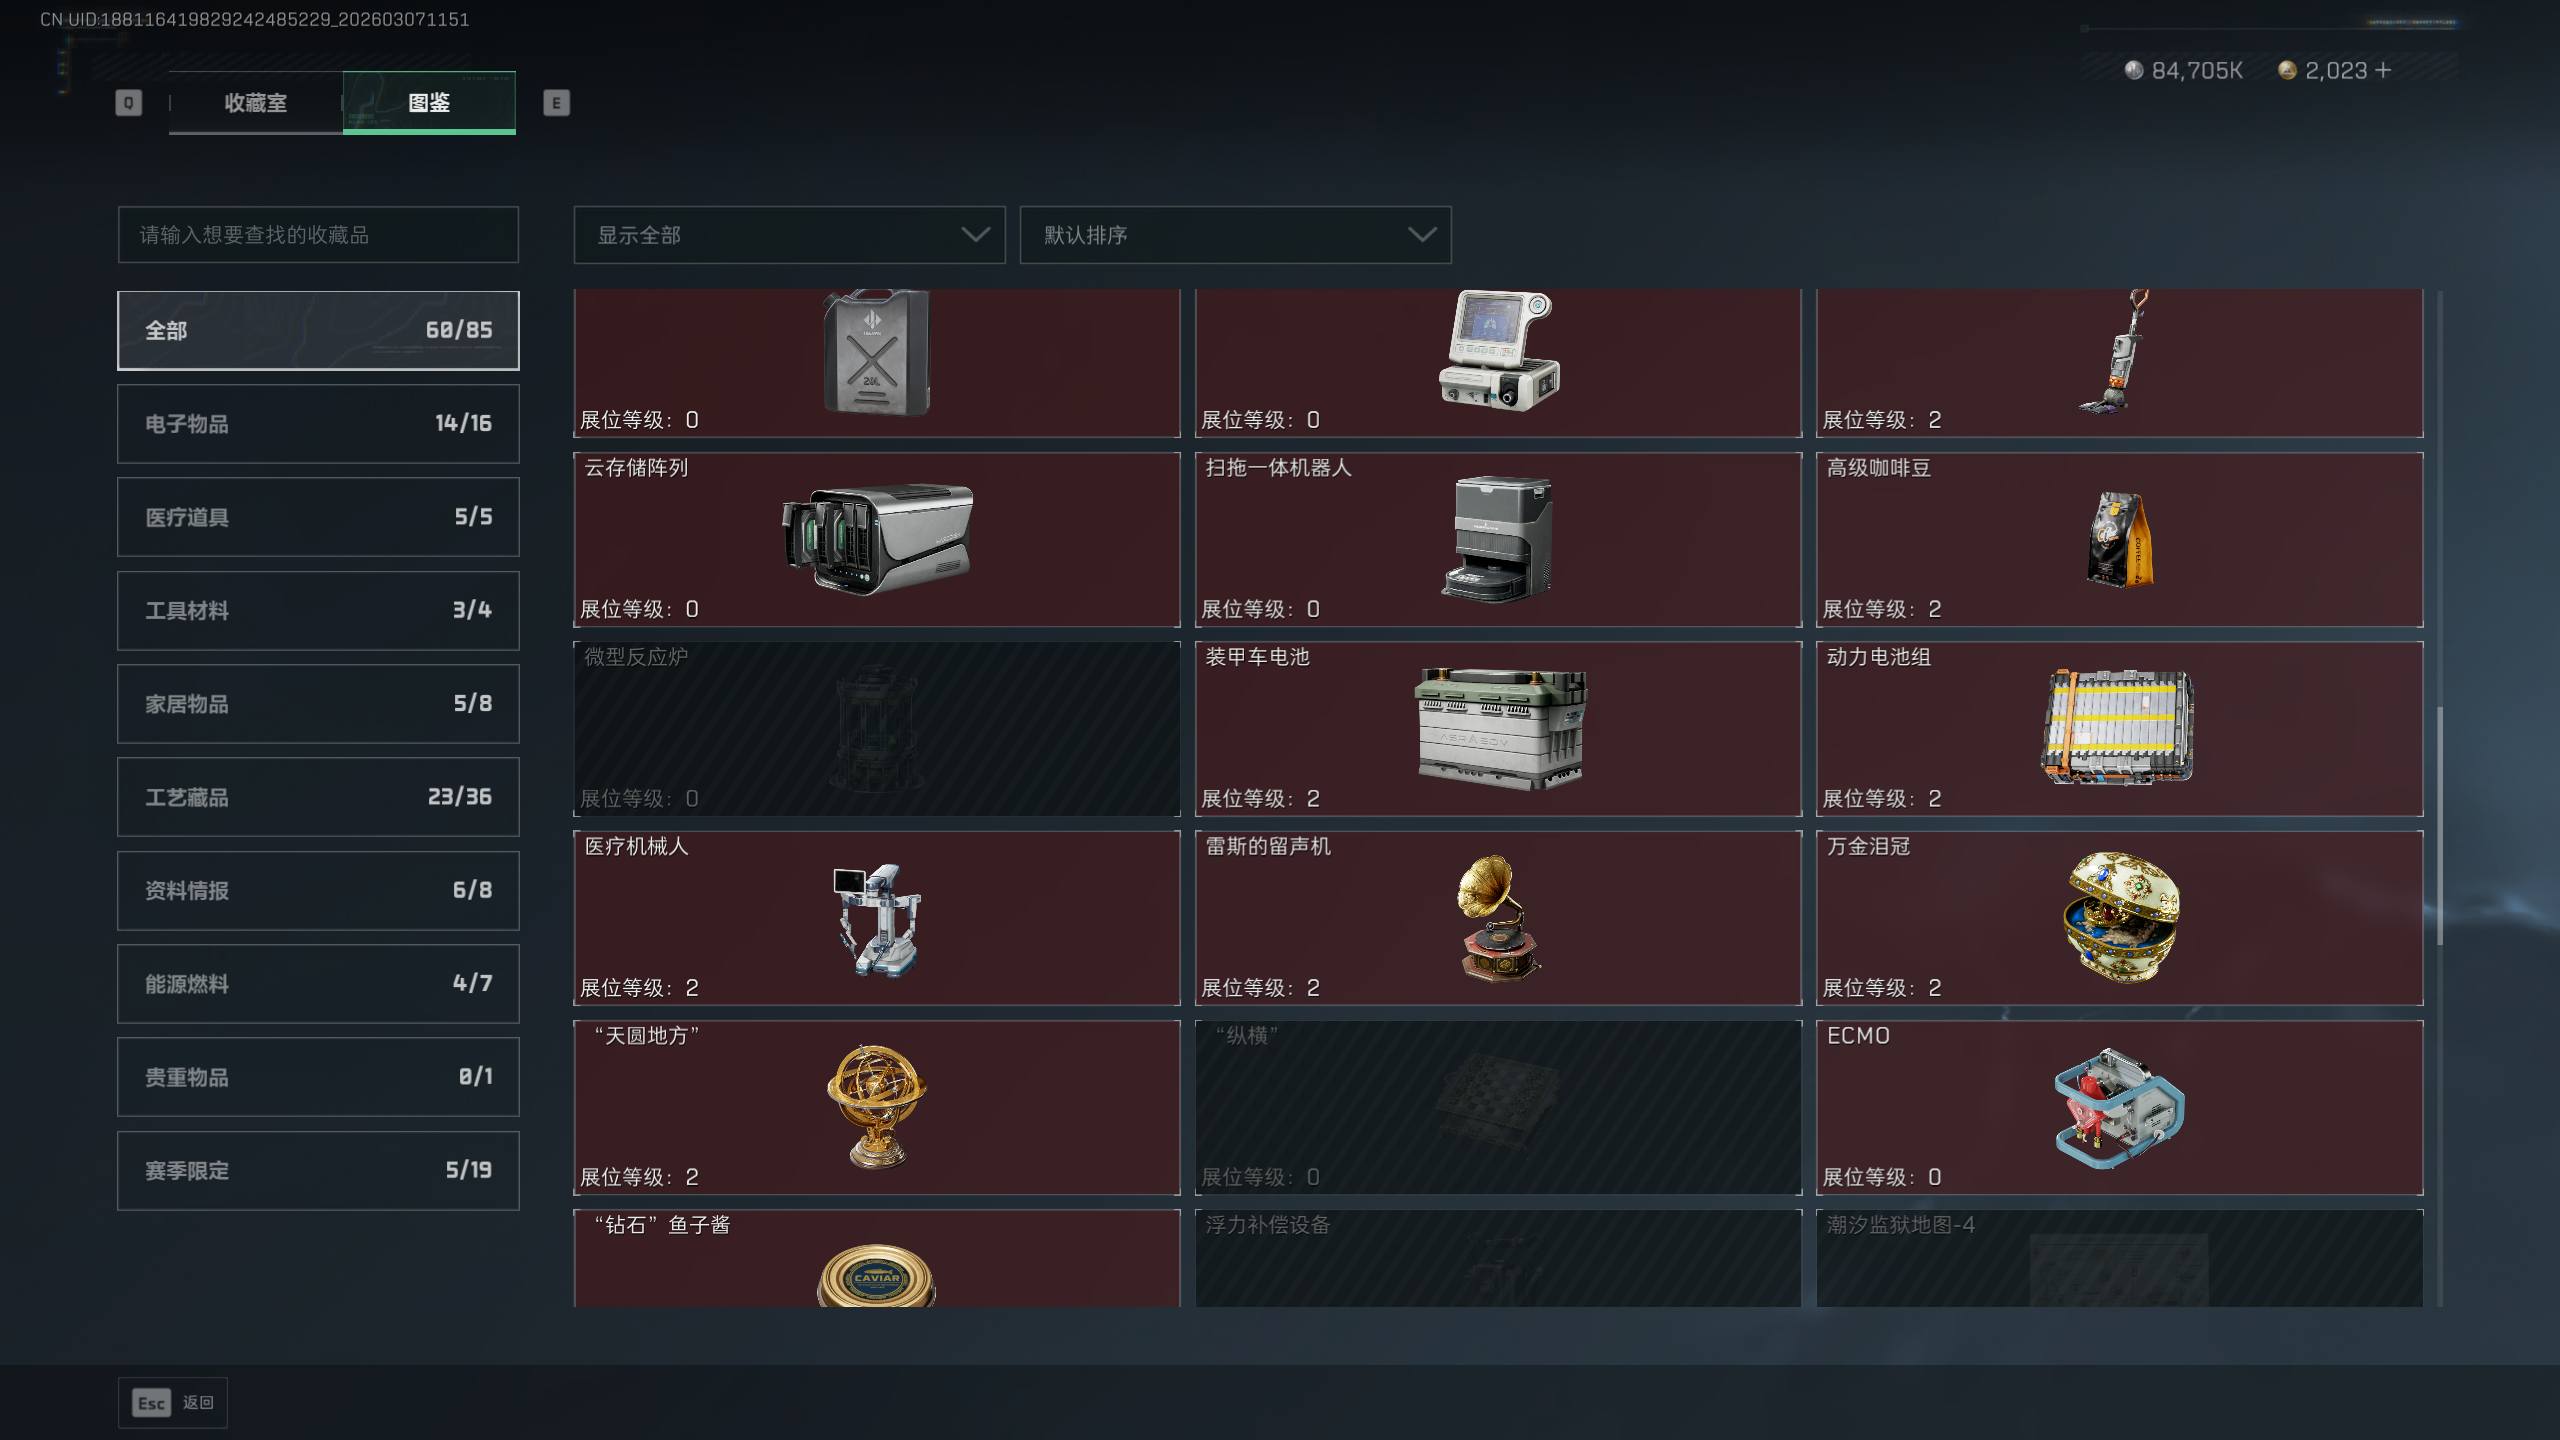This screenshot has height=1440, width=2560.
Task: Select the 图鉴 tab
Action: (429, 102)
